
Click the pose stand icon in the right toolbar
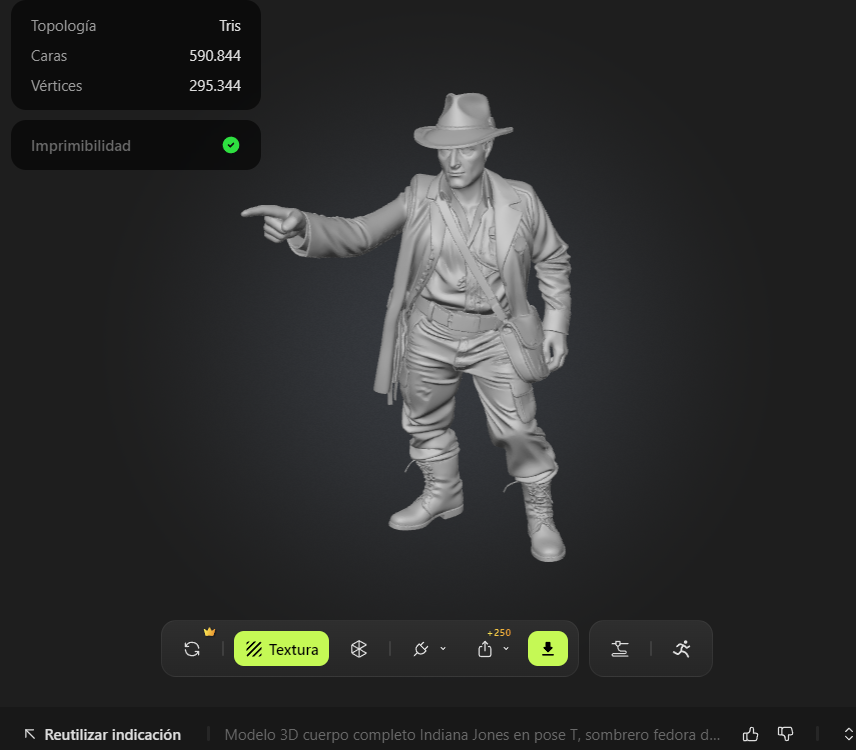pyautogui.click(x=620, y=649)
